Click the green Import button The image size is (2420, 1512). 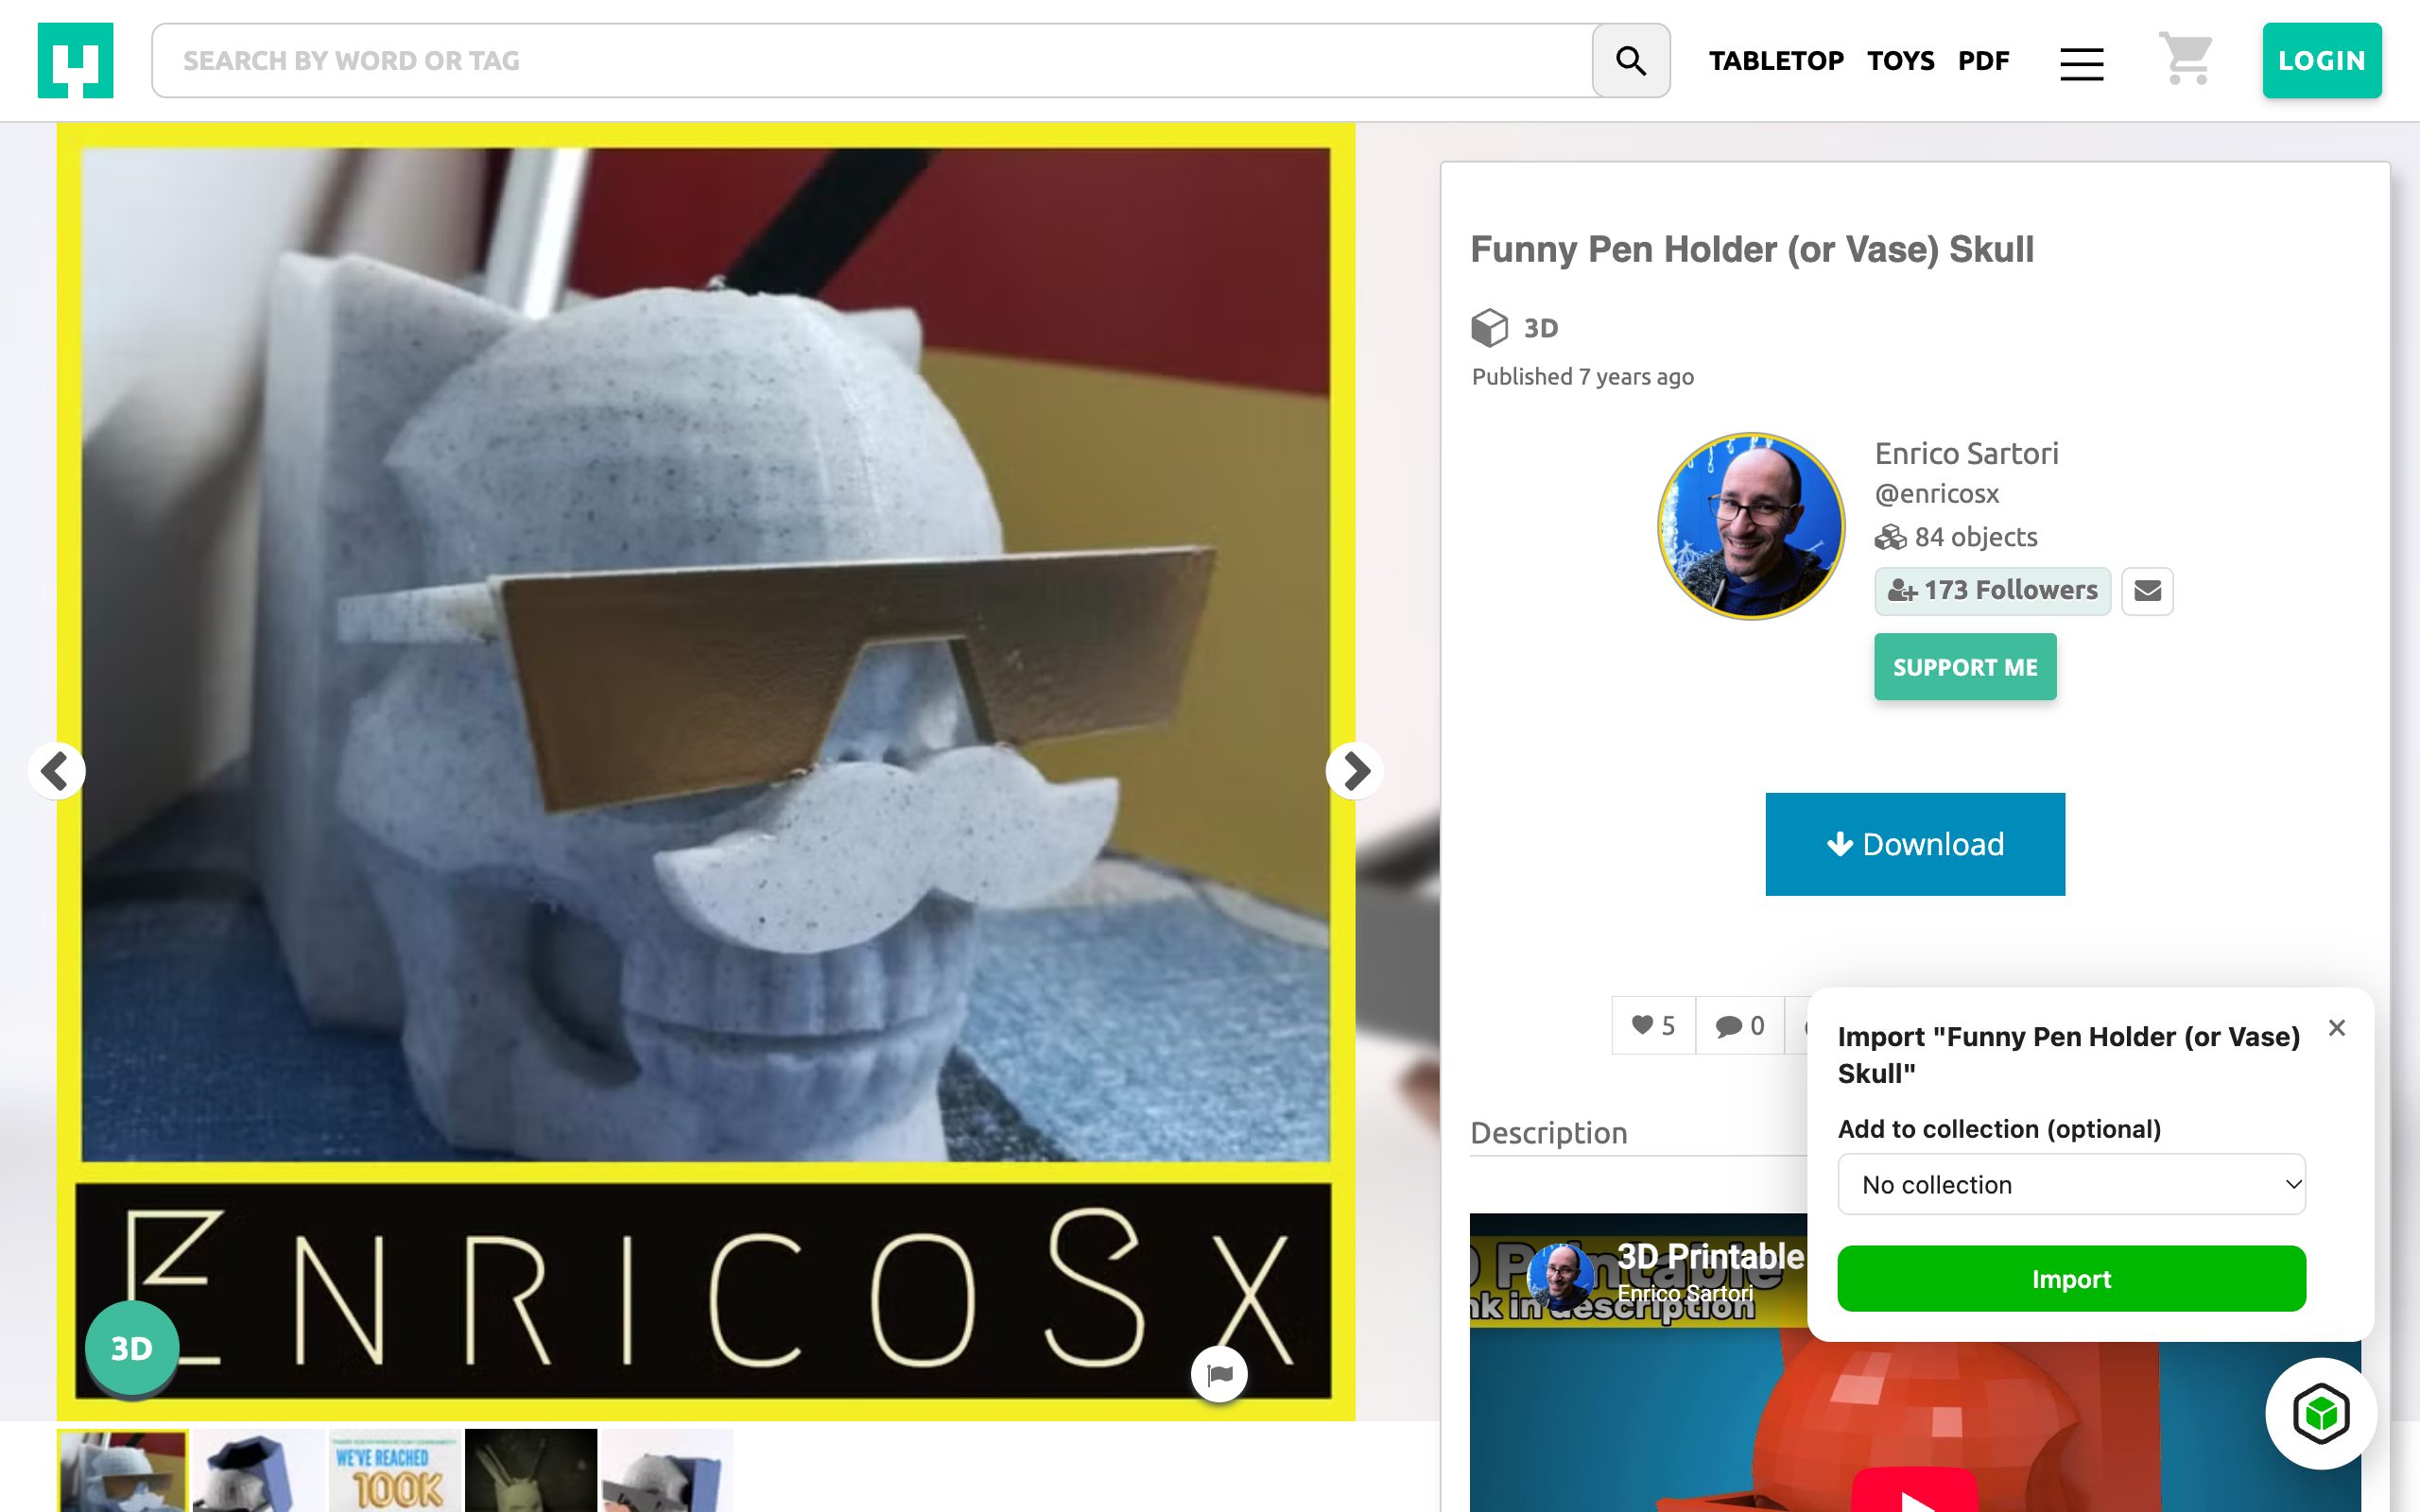pos(2071,1278)
